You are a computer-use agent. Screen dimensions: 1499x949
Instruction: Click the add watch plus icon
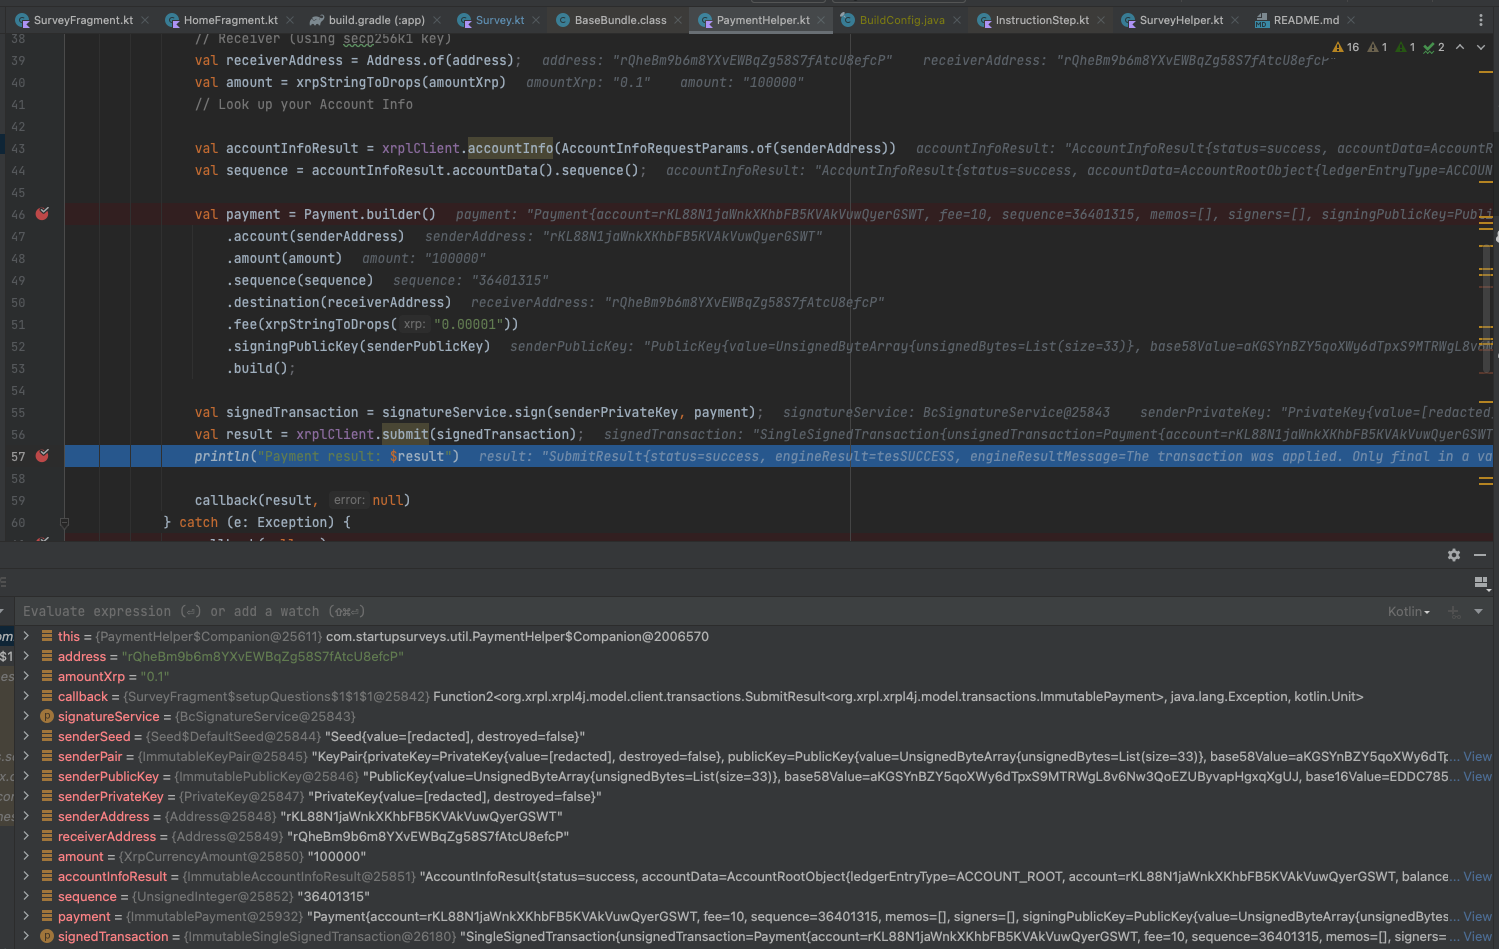(1454, 611)
